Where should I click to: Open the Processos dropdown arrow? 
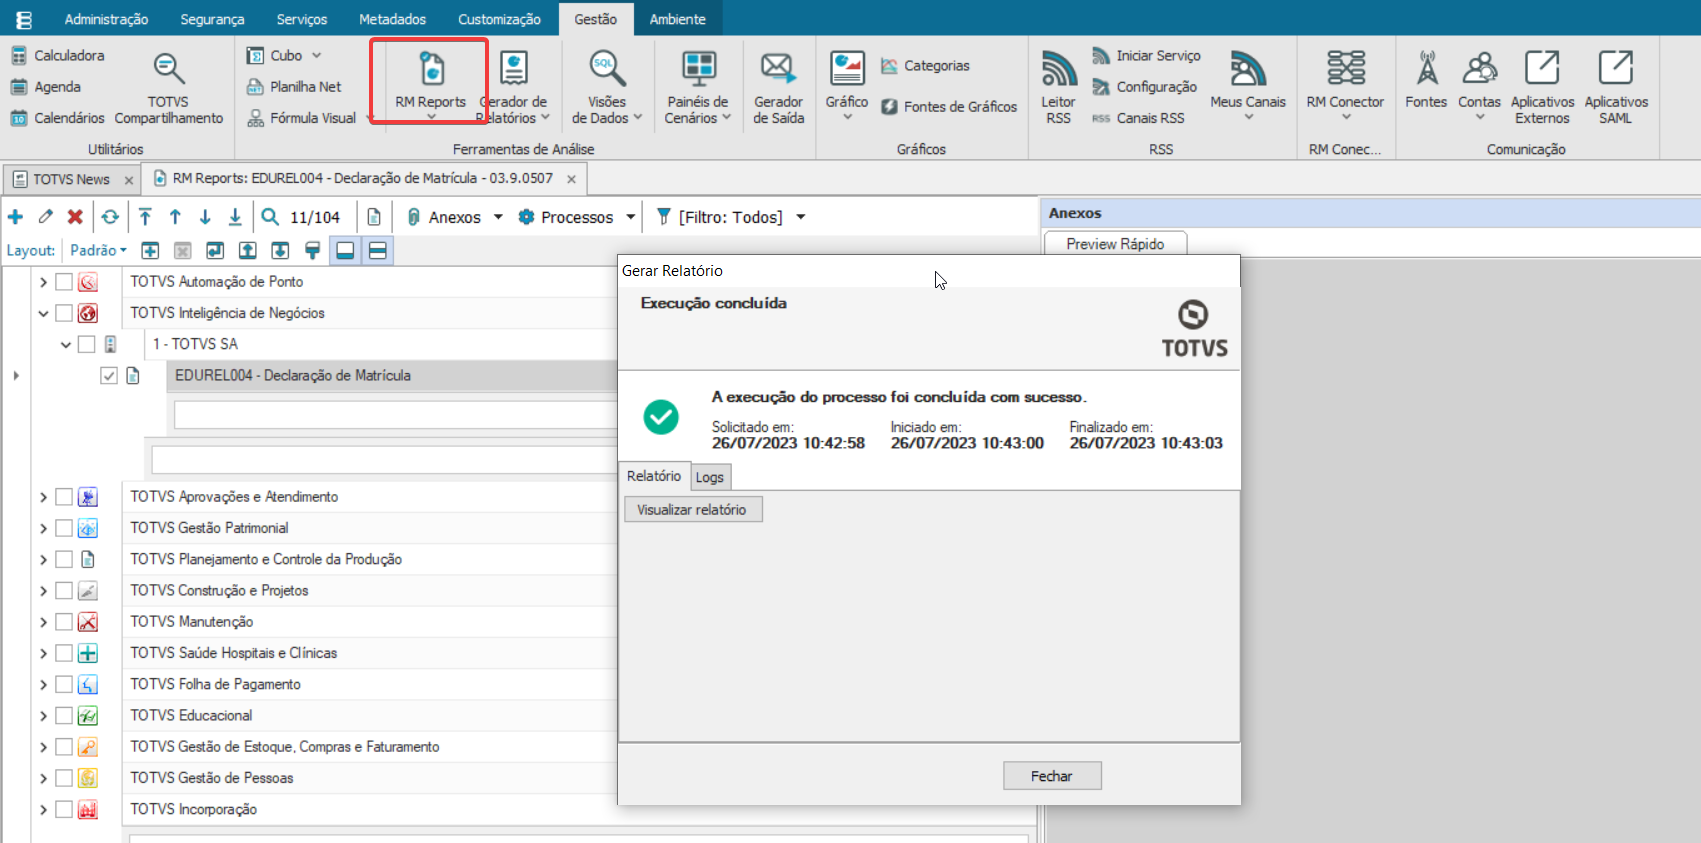point(630,217)
